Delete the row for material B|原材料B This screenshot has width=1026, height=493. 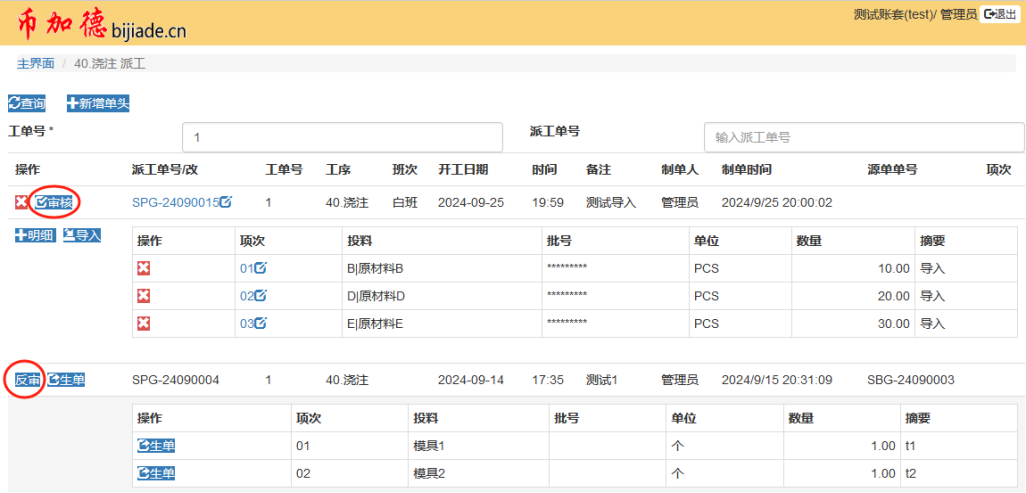click(x=144, y=268)
